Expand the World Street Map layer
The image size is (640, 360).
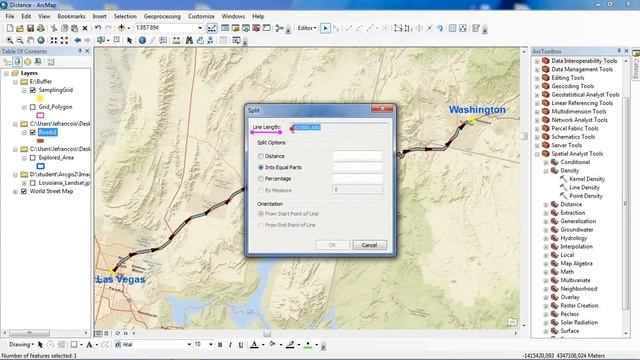[x=15, y=191]
